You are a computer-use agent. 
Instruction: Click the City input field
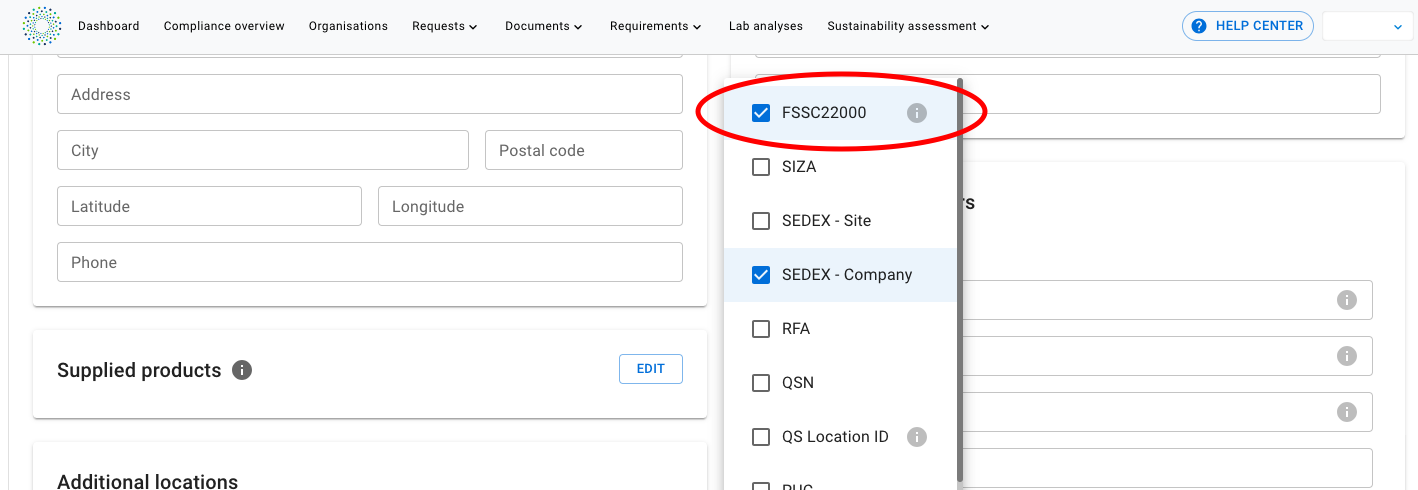coord(263,150)
